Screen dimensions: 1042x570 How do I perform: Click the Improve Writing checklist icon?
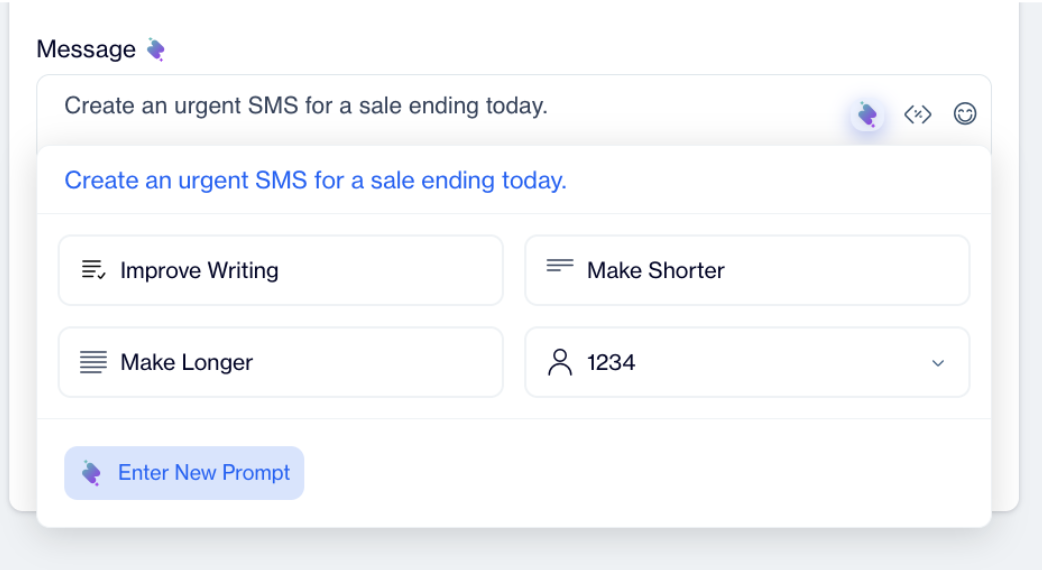point(94,270)
